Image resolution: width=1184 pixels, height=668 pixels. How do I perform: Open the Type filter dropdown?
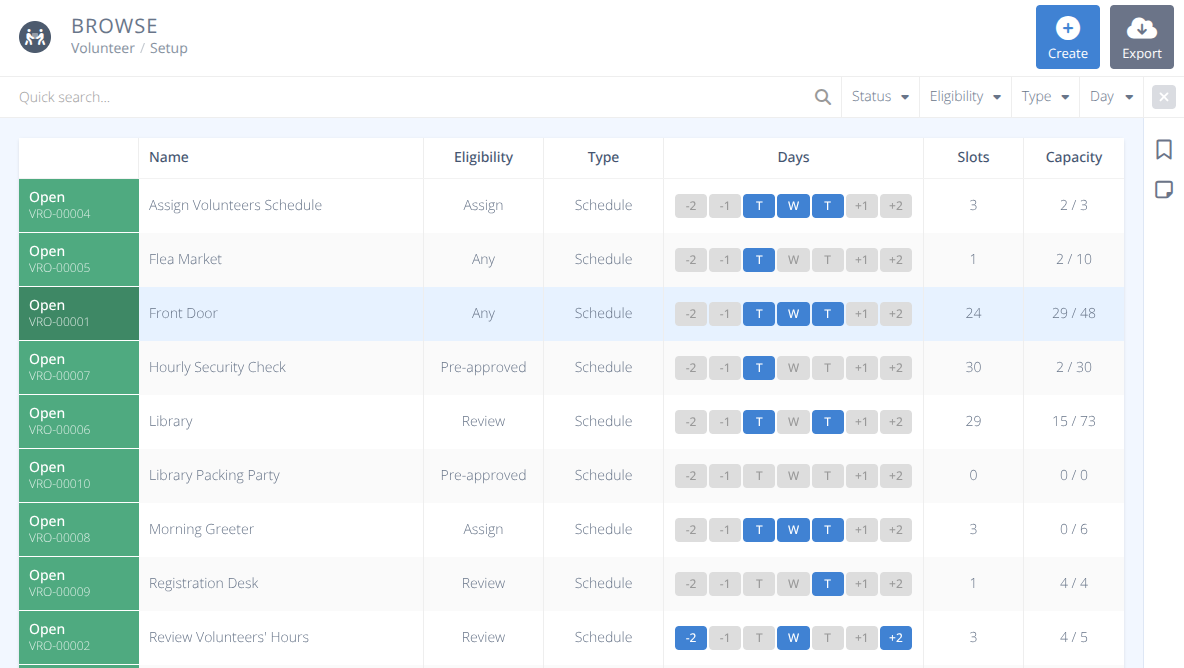(1045, 97)
